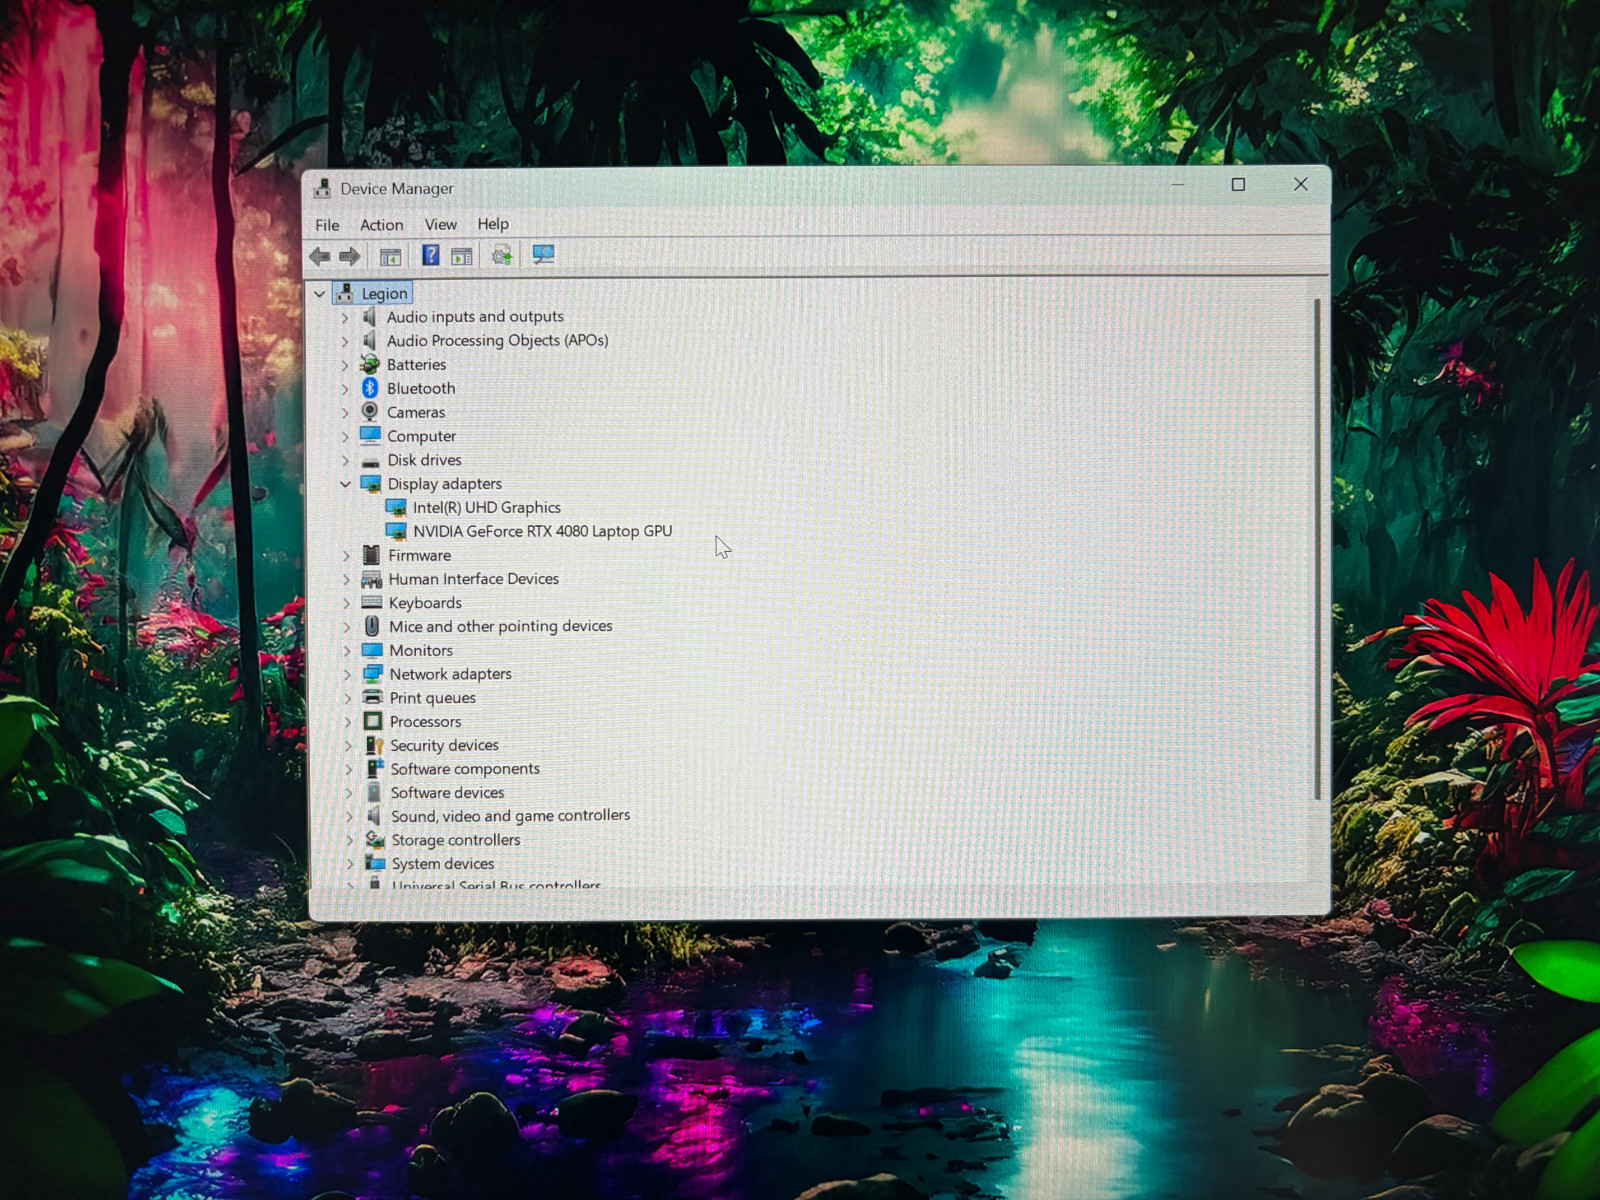The width and height of the screenshot is (1600, 1200).
Task: Click the Security devices key icon
Action: point(374,745)
